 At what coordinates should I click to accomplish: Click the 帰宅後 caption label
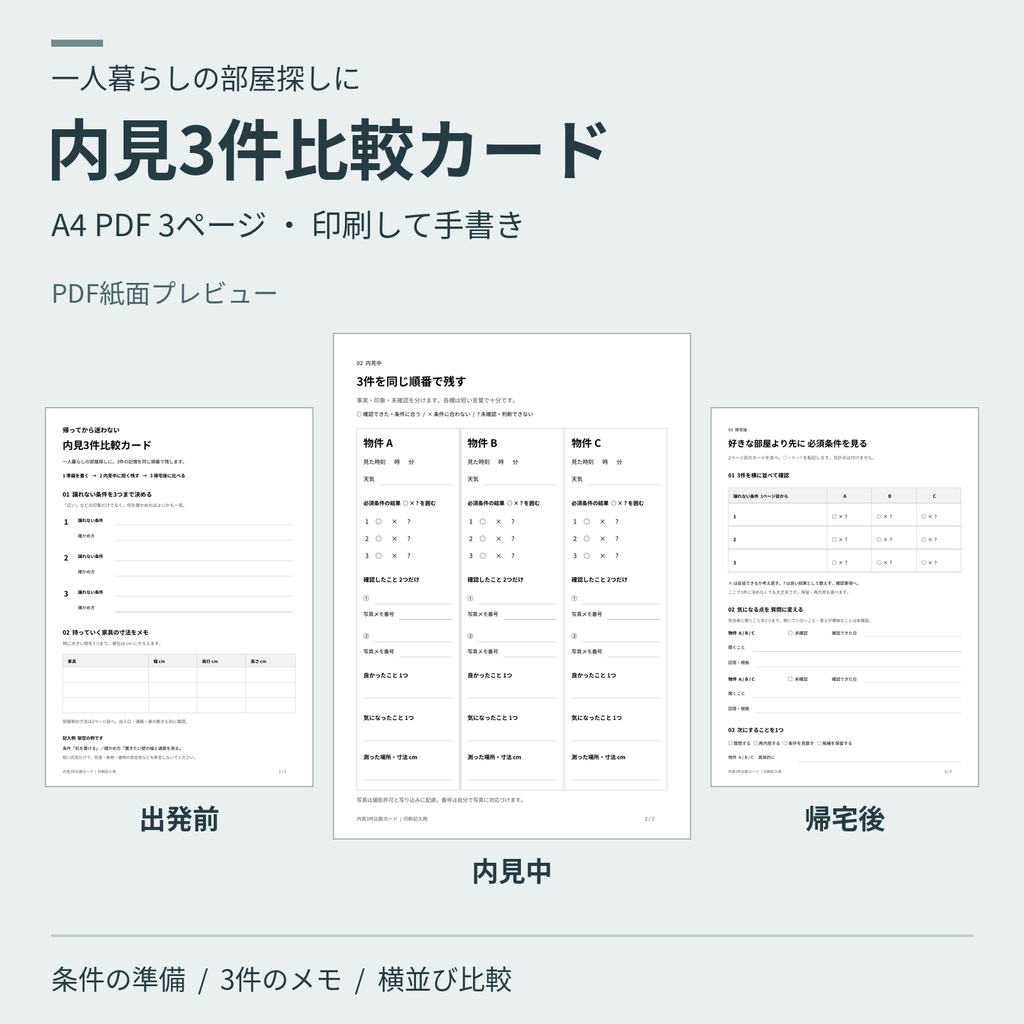[x=844, y=819]
